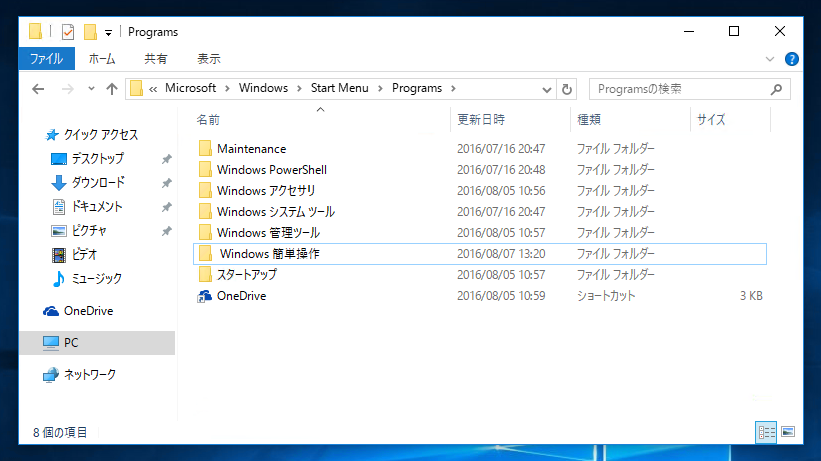Click the Microsoft breadcrumb segment
Viewport: 821px width, 461px height.
point(191,88)
